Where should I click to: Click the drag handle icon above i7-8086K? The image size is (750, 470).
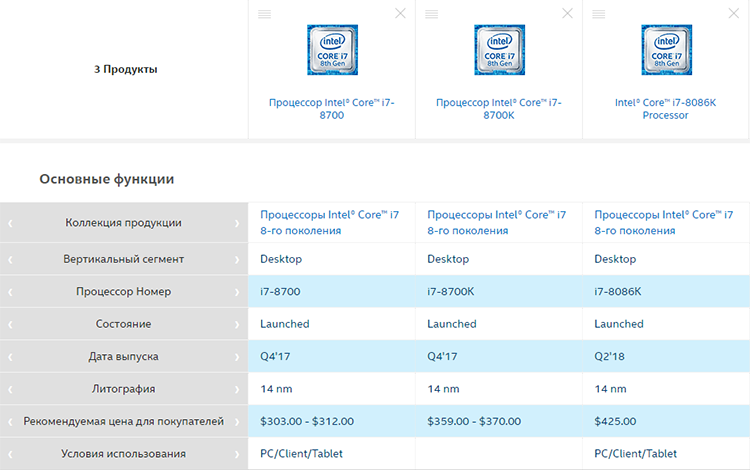click(x=598, y=14)
